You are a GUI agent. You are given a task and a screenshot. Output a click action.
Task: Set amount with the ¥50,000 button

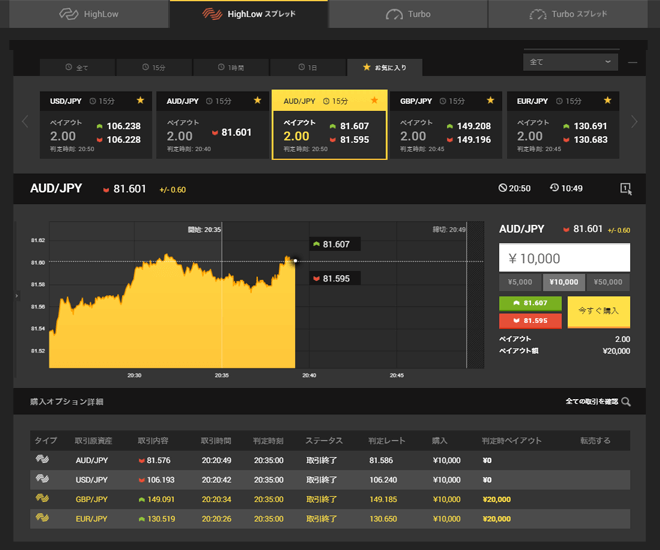(608, 282)
